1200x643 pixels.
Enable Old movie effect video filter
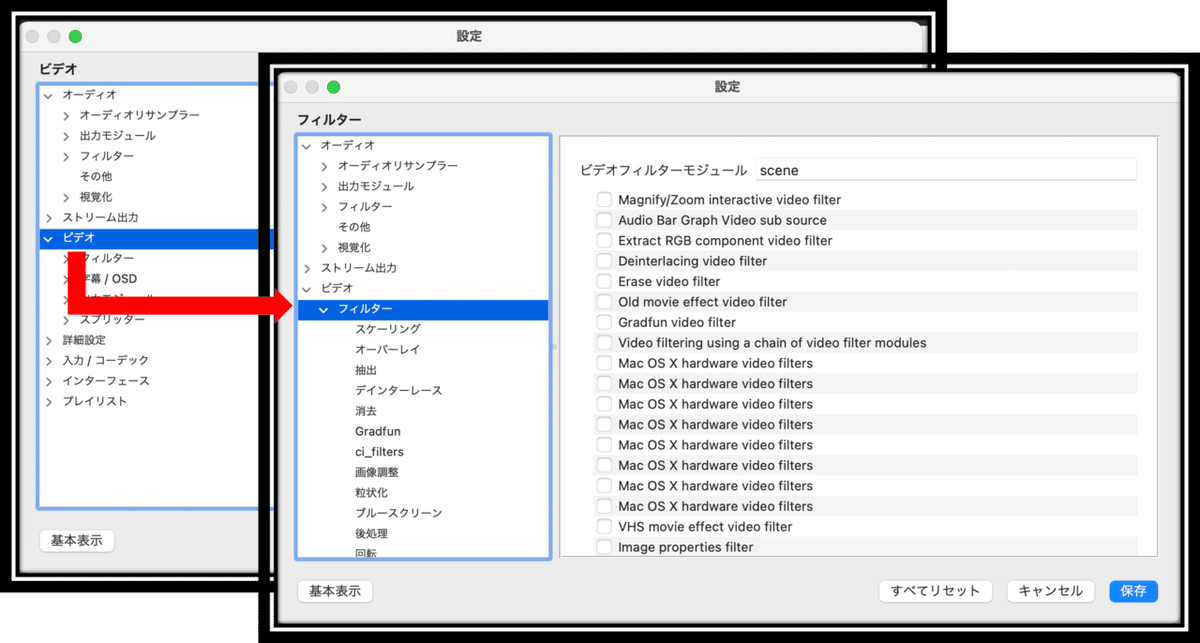click(x=604, y=302)
